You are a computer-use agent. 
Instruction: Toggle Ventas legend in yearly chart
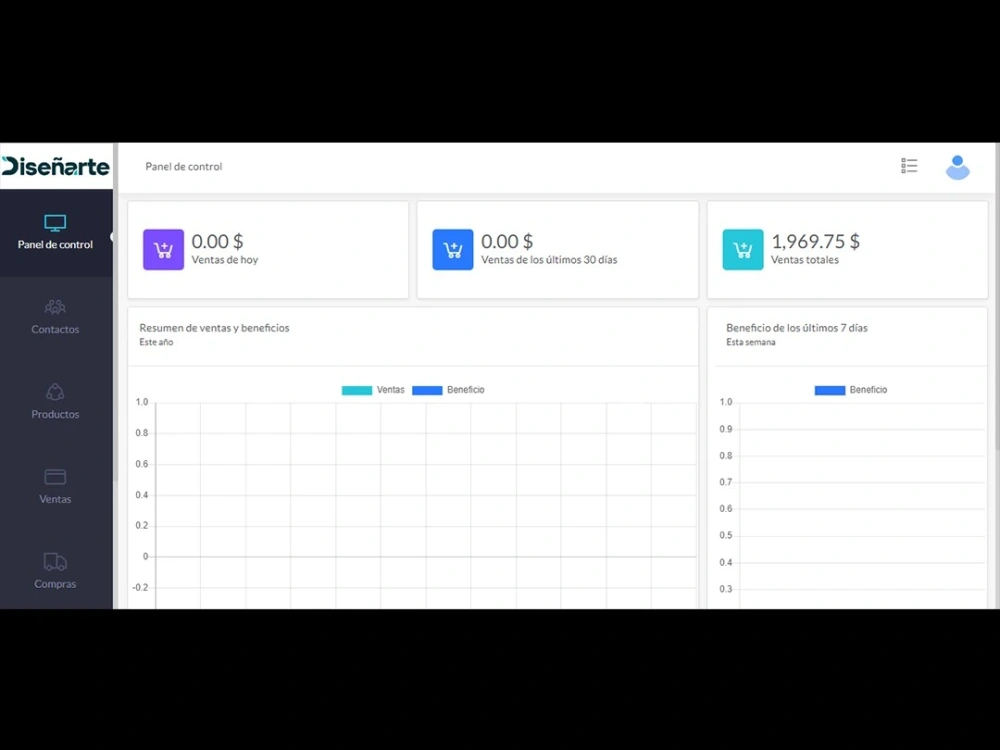(x=373, y=390)
